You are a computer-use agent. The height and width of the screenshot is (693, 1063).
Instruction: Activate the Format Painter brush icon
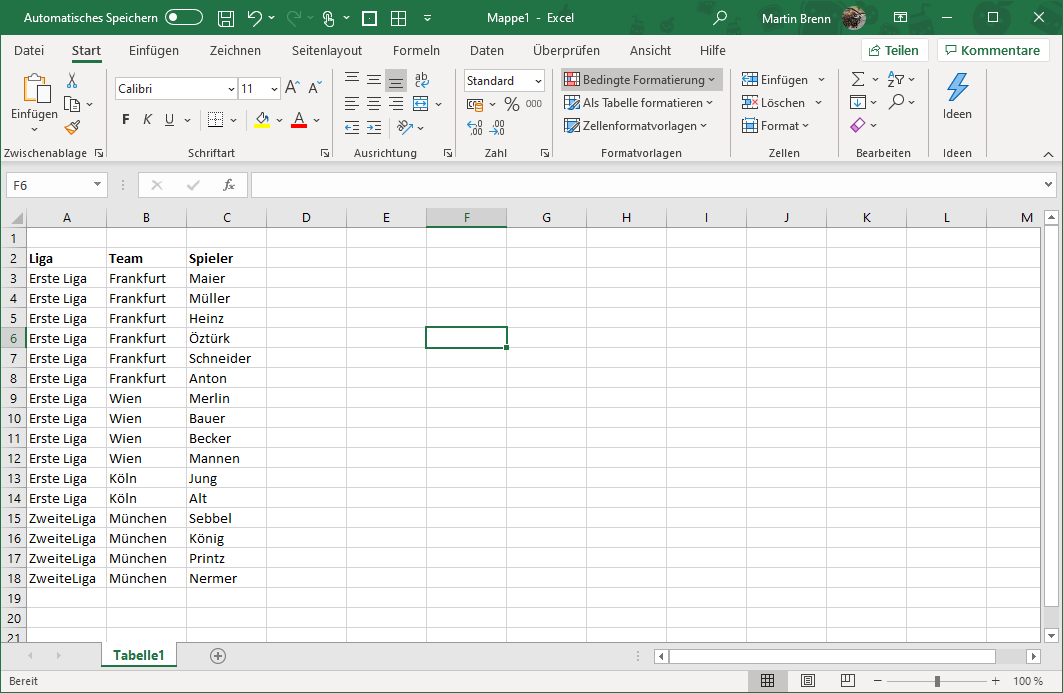click(x=74, y=127)
